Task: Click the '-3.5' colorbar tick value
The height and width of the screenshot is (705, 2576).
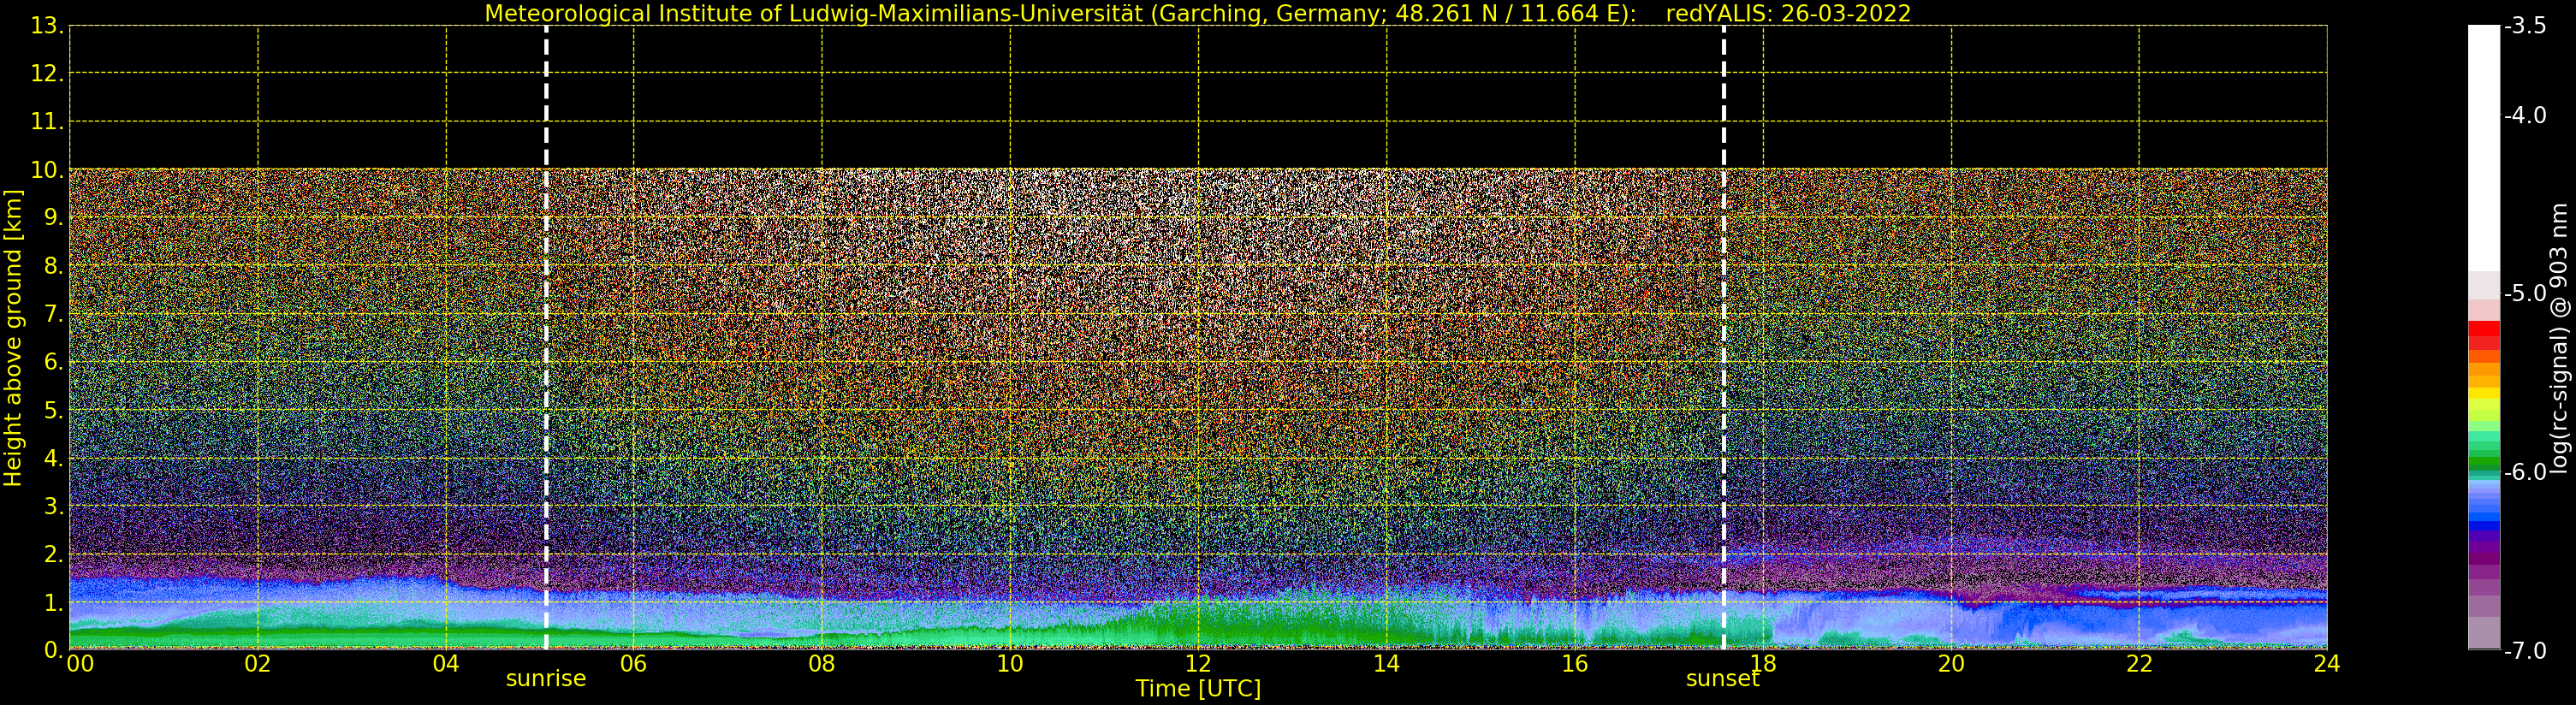Action: [x=2525, y=26]
